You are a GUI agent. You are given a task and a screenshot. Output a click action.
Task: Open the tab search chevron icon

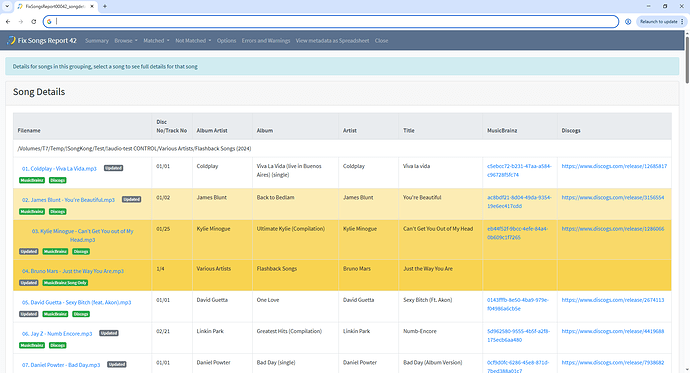7,6
